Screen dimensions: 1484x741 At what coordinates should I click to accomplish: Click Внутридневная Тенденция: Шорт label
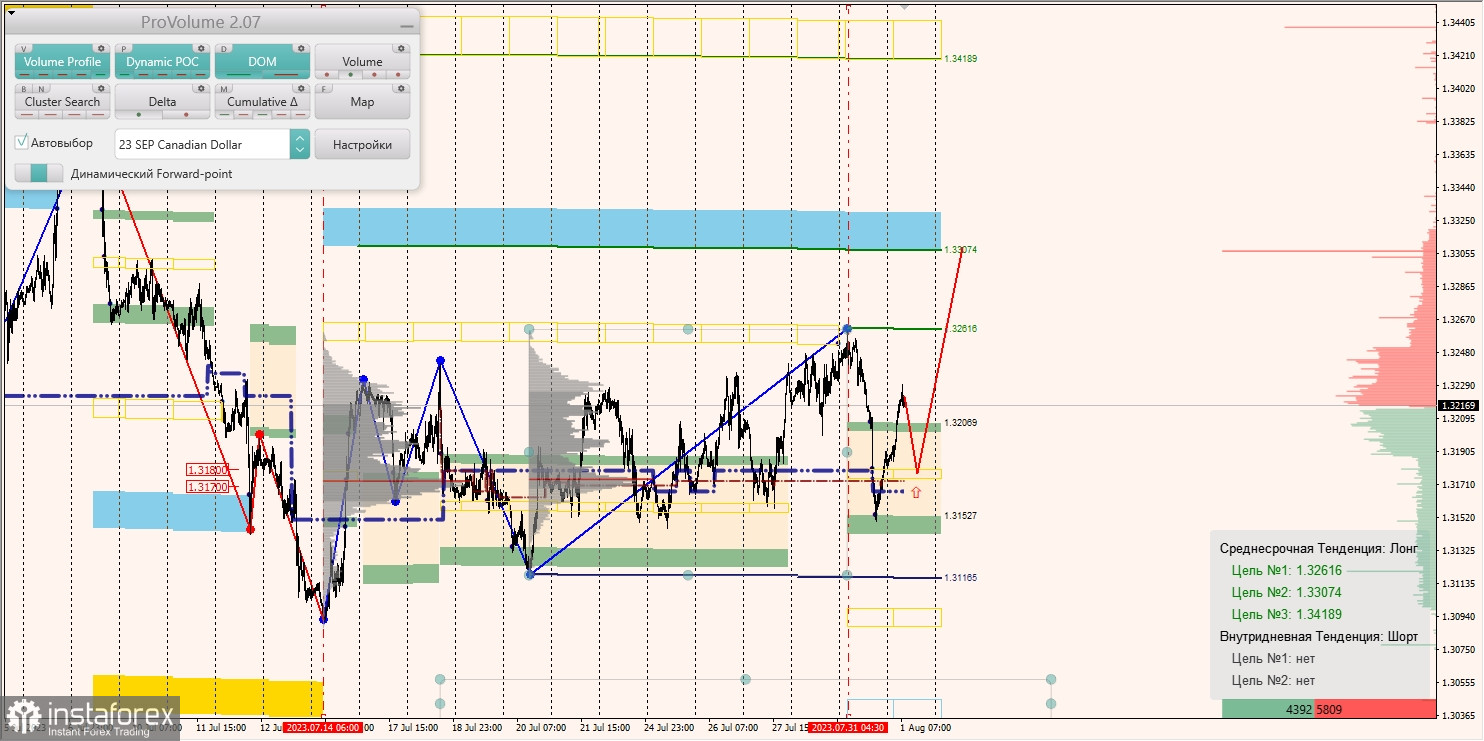(x=1319, y=636)
